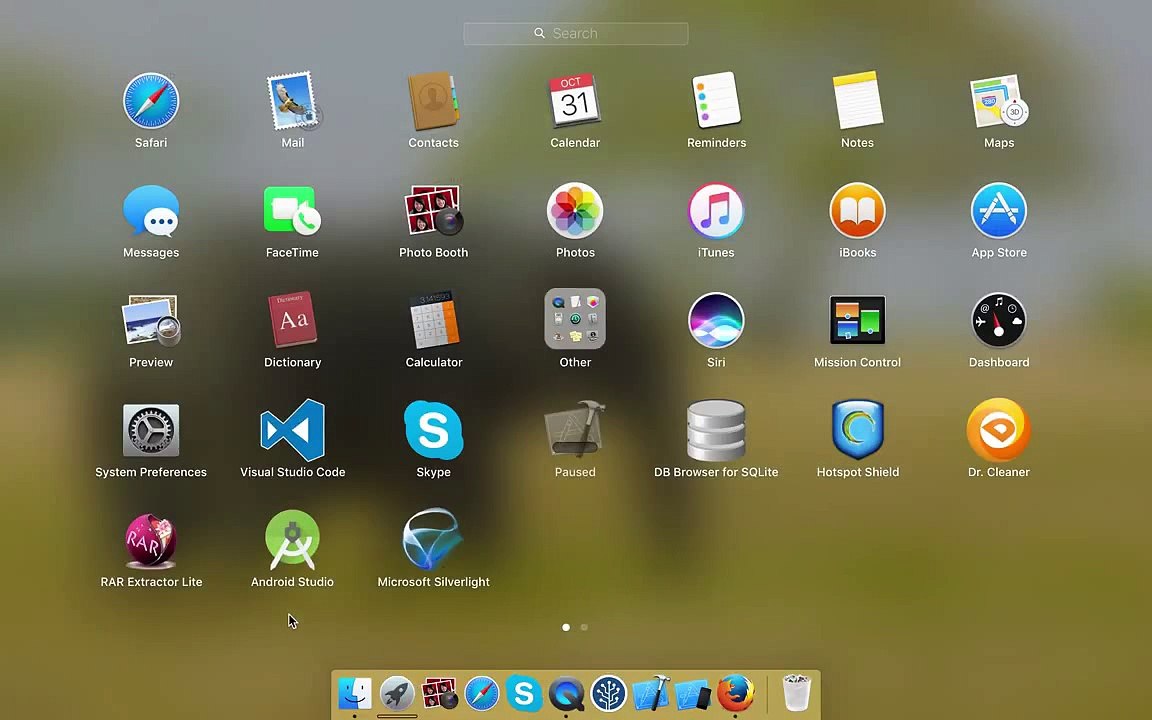
Task: Open the iOS Simulator icon in the Dock
Action: click(x=693, y=694)
